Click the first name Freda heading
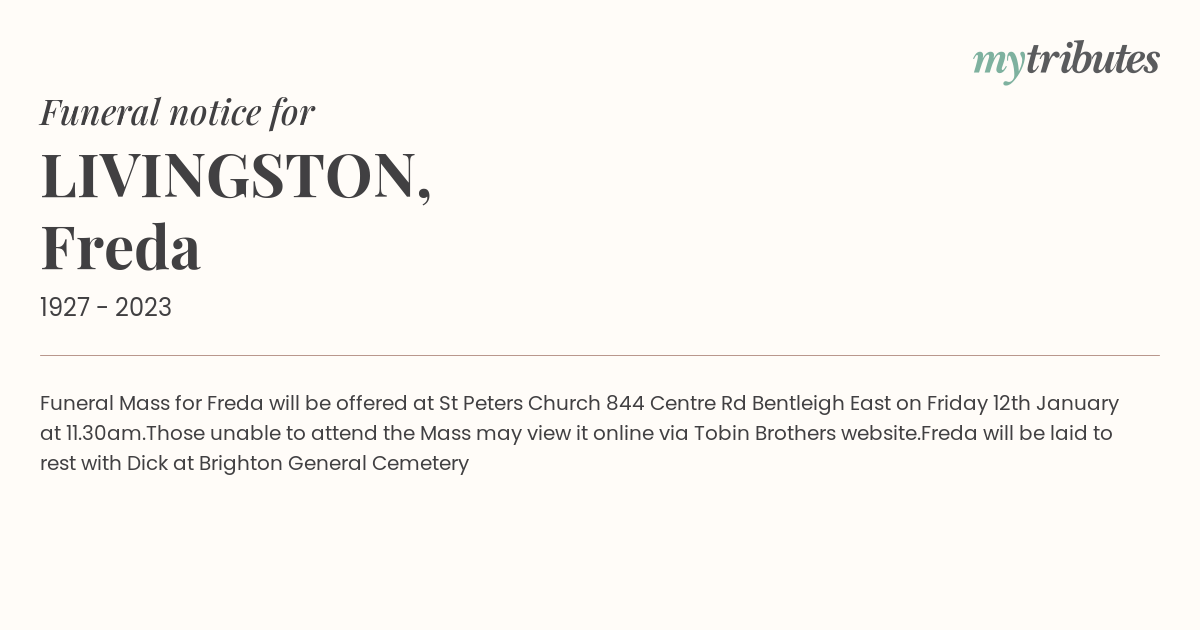This screenshot has width=1200, height=630. tap(120, 248)
